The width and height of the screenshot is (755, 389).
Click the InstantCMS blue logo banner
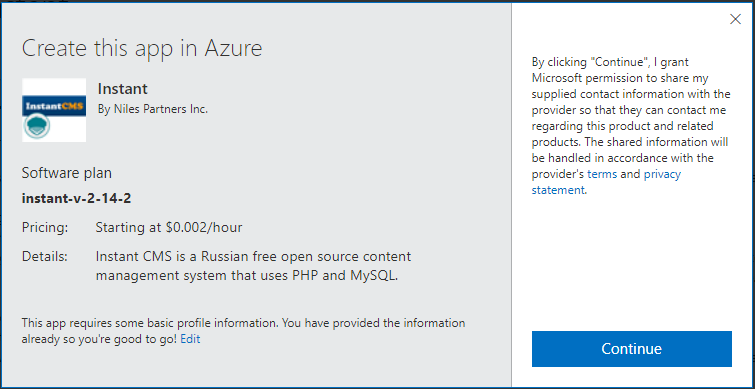pos(54,105)
